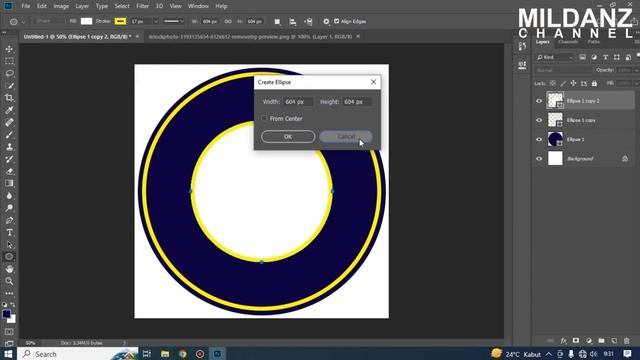Select the Lasso tool
The height and width of the screenshot is (360, 640).
(9, 73)
